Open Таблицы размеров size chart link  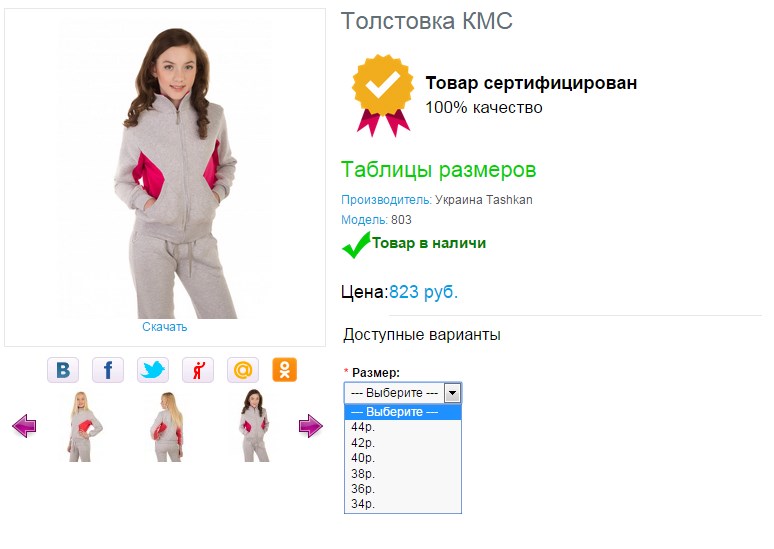pyautogui.click(x=438, y=170)
